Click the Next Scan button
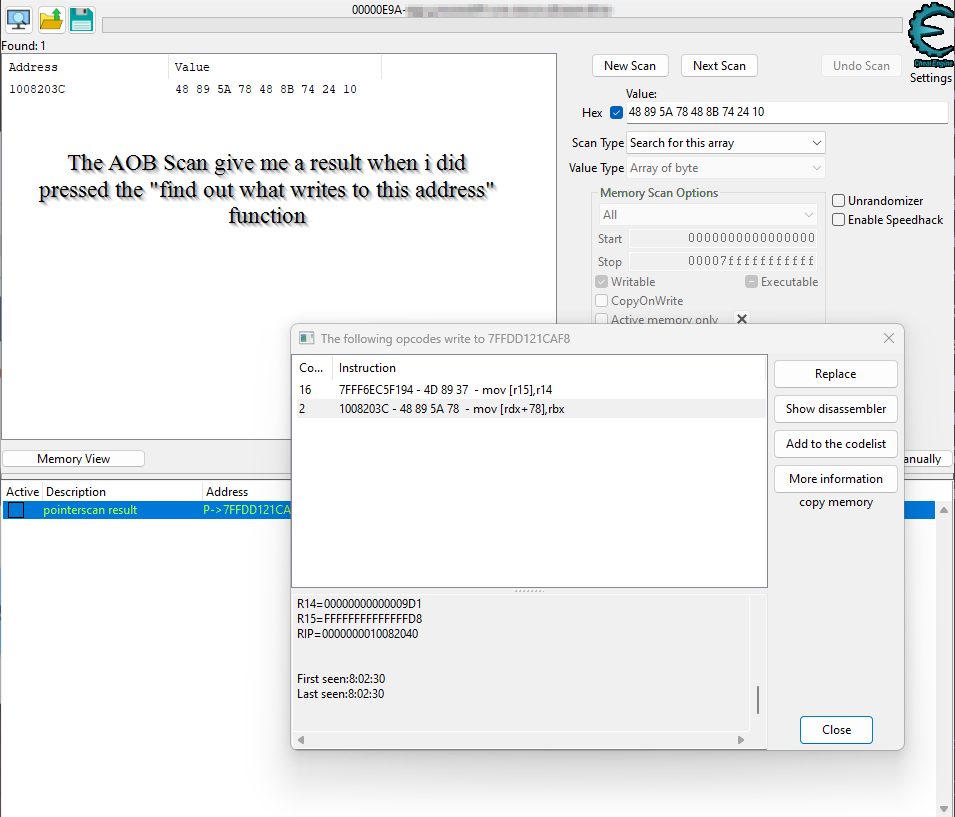 pyautogui.click(x=719, y=66)
